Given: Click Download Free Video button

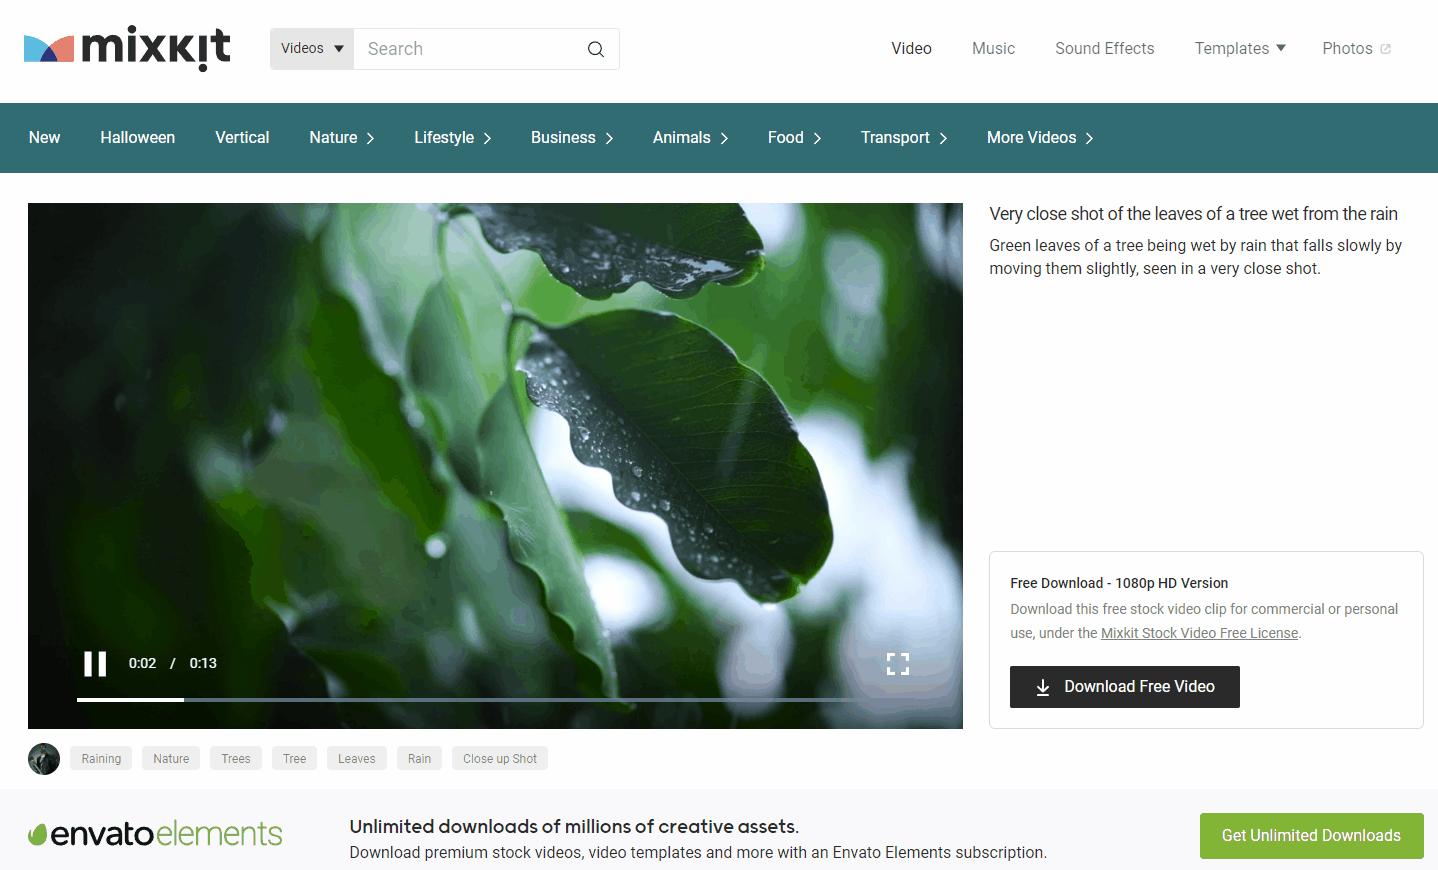Looking at the screenshot, I should [1124, 687].
